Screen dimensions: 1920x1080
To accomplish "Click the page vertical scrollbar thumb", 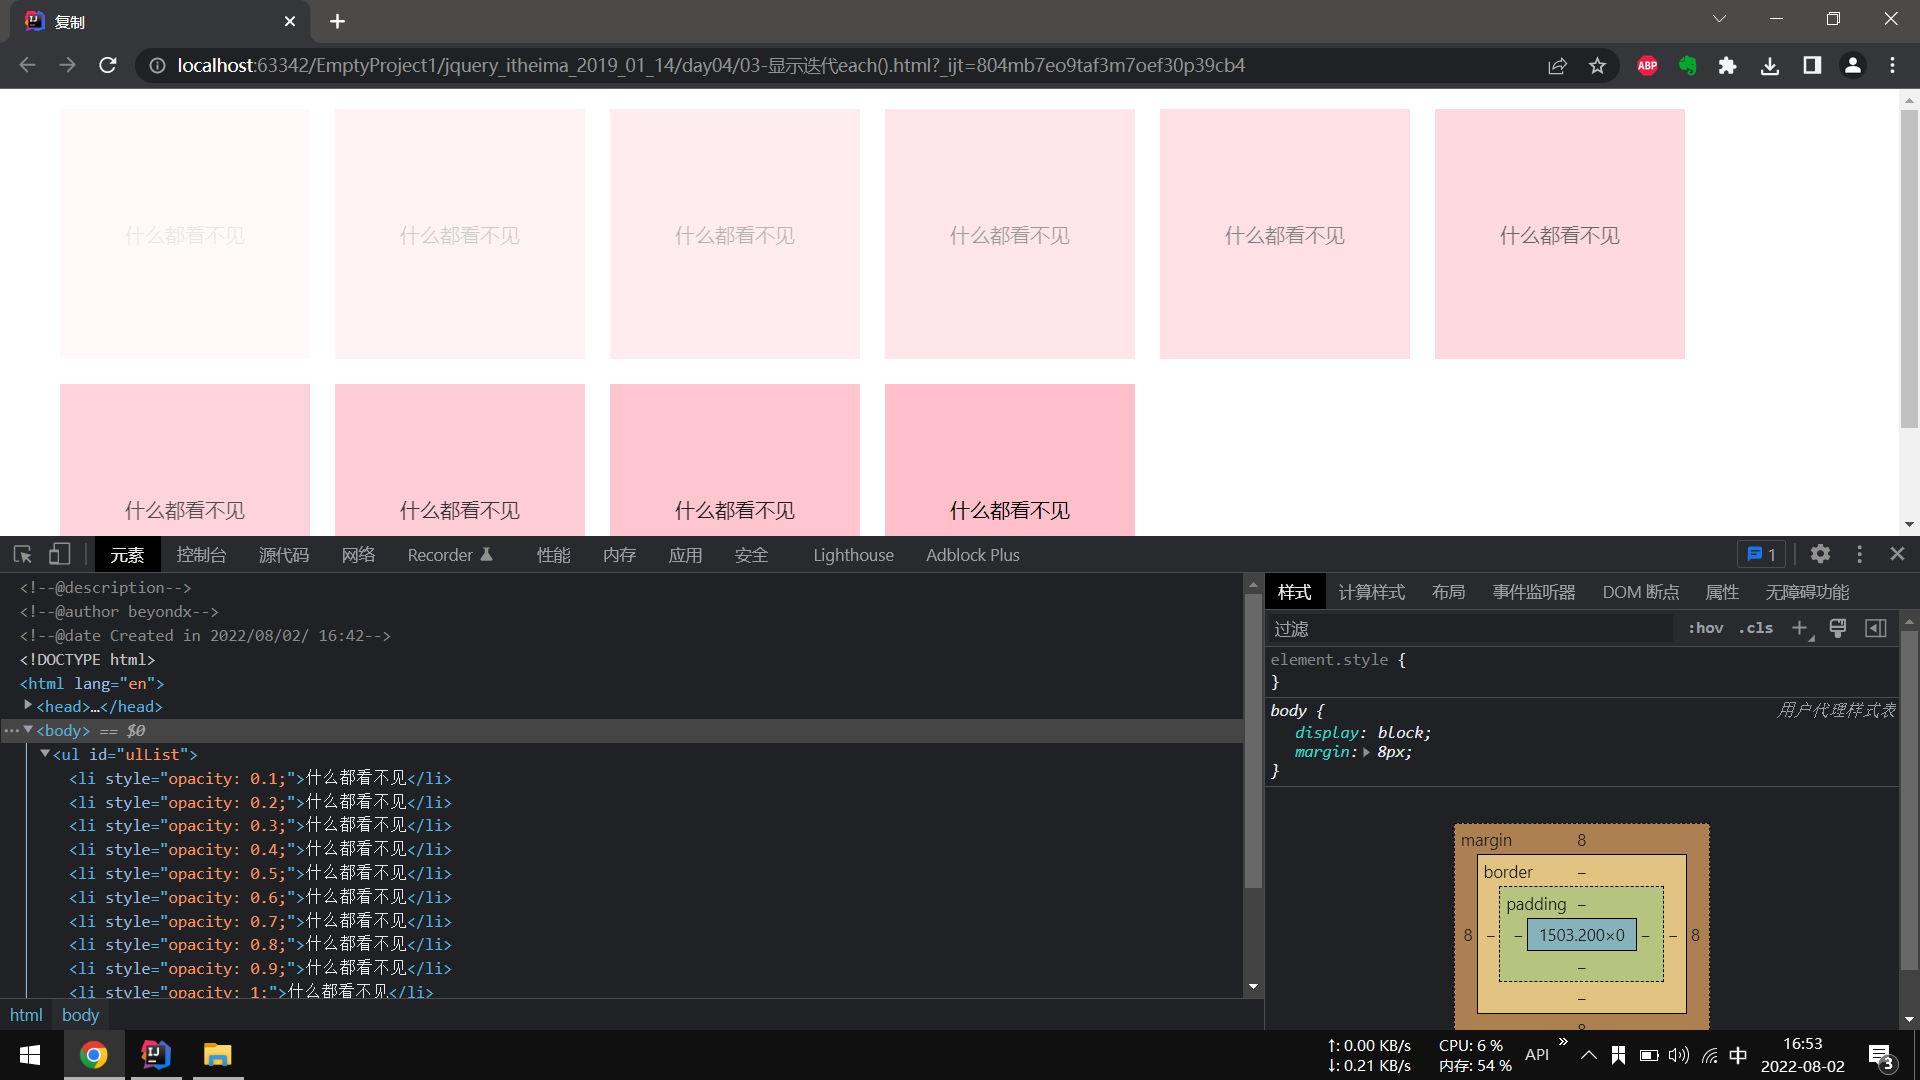I will click(x=1909, y=270).
